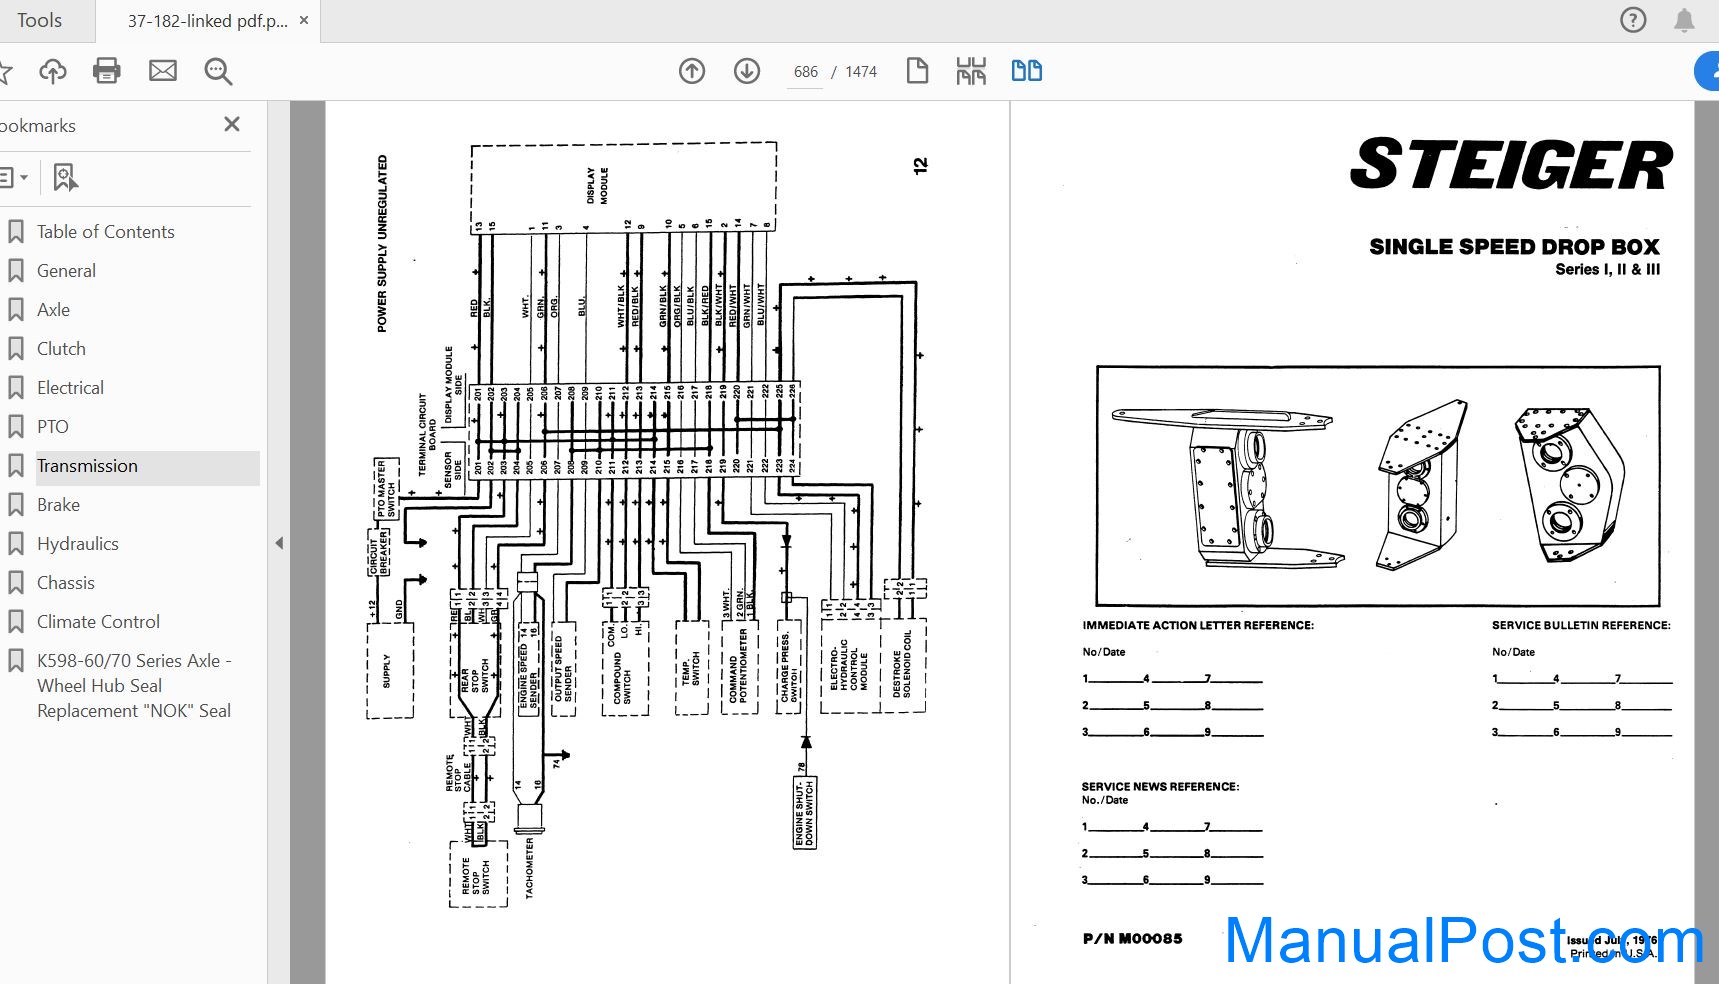
Task: Click the SINGLE SPEED DROP BOX title
Action: pyautogui.click(x=1514, y=247)
